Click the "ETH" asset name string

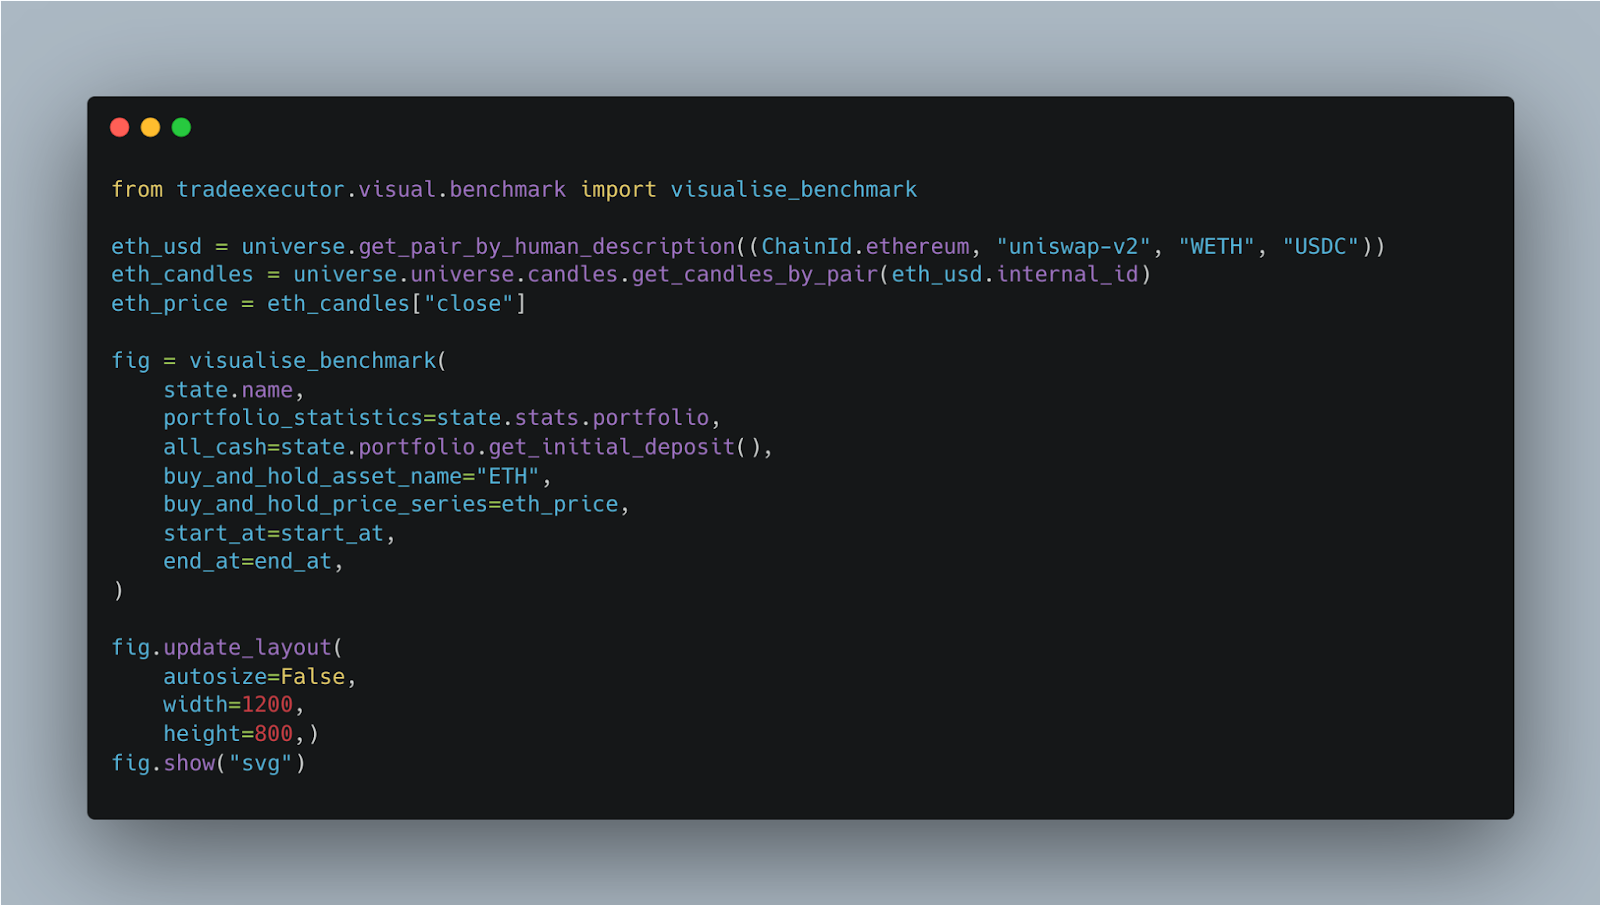(508, 476)
